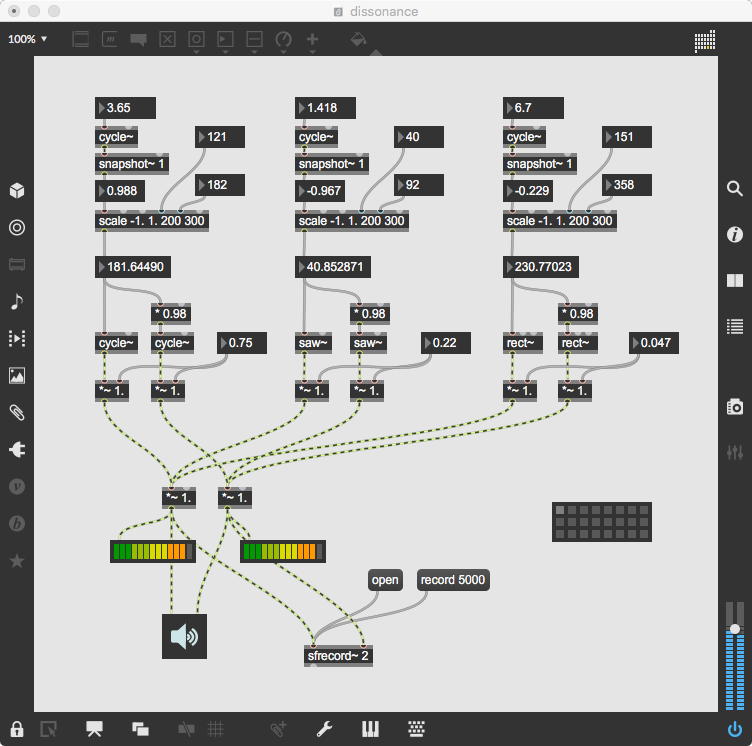Select the 230.77023 number box
This screenshot has height=746, width=752.
tap(541, 267)
